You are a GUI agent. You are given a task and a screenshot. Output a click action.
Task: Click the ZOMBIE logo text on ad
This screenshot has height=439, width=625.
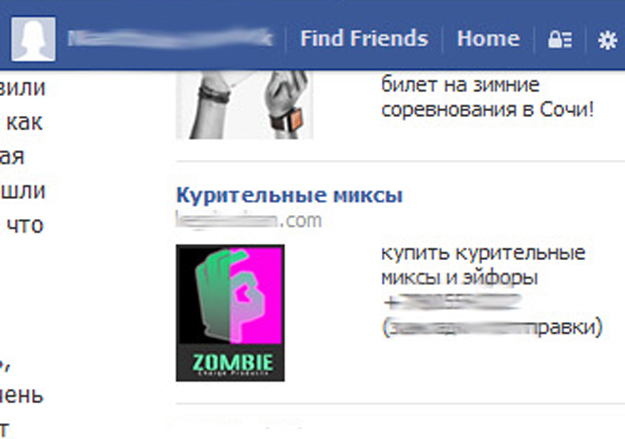(x=233, y=363)
